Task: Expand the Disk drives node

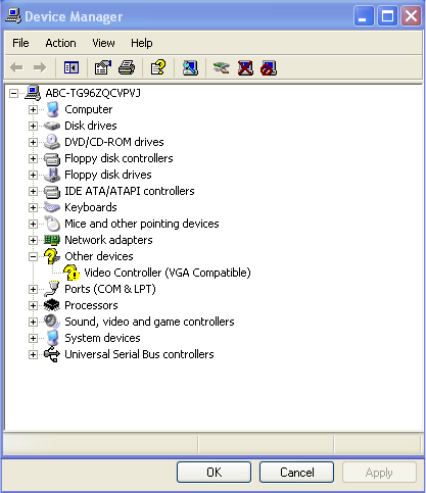Action: [x=33, y=126]
